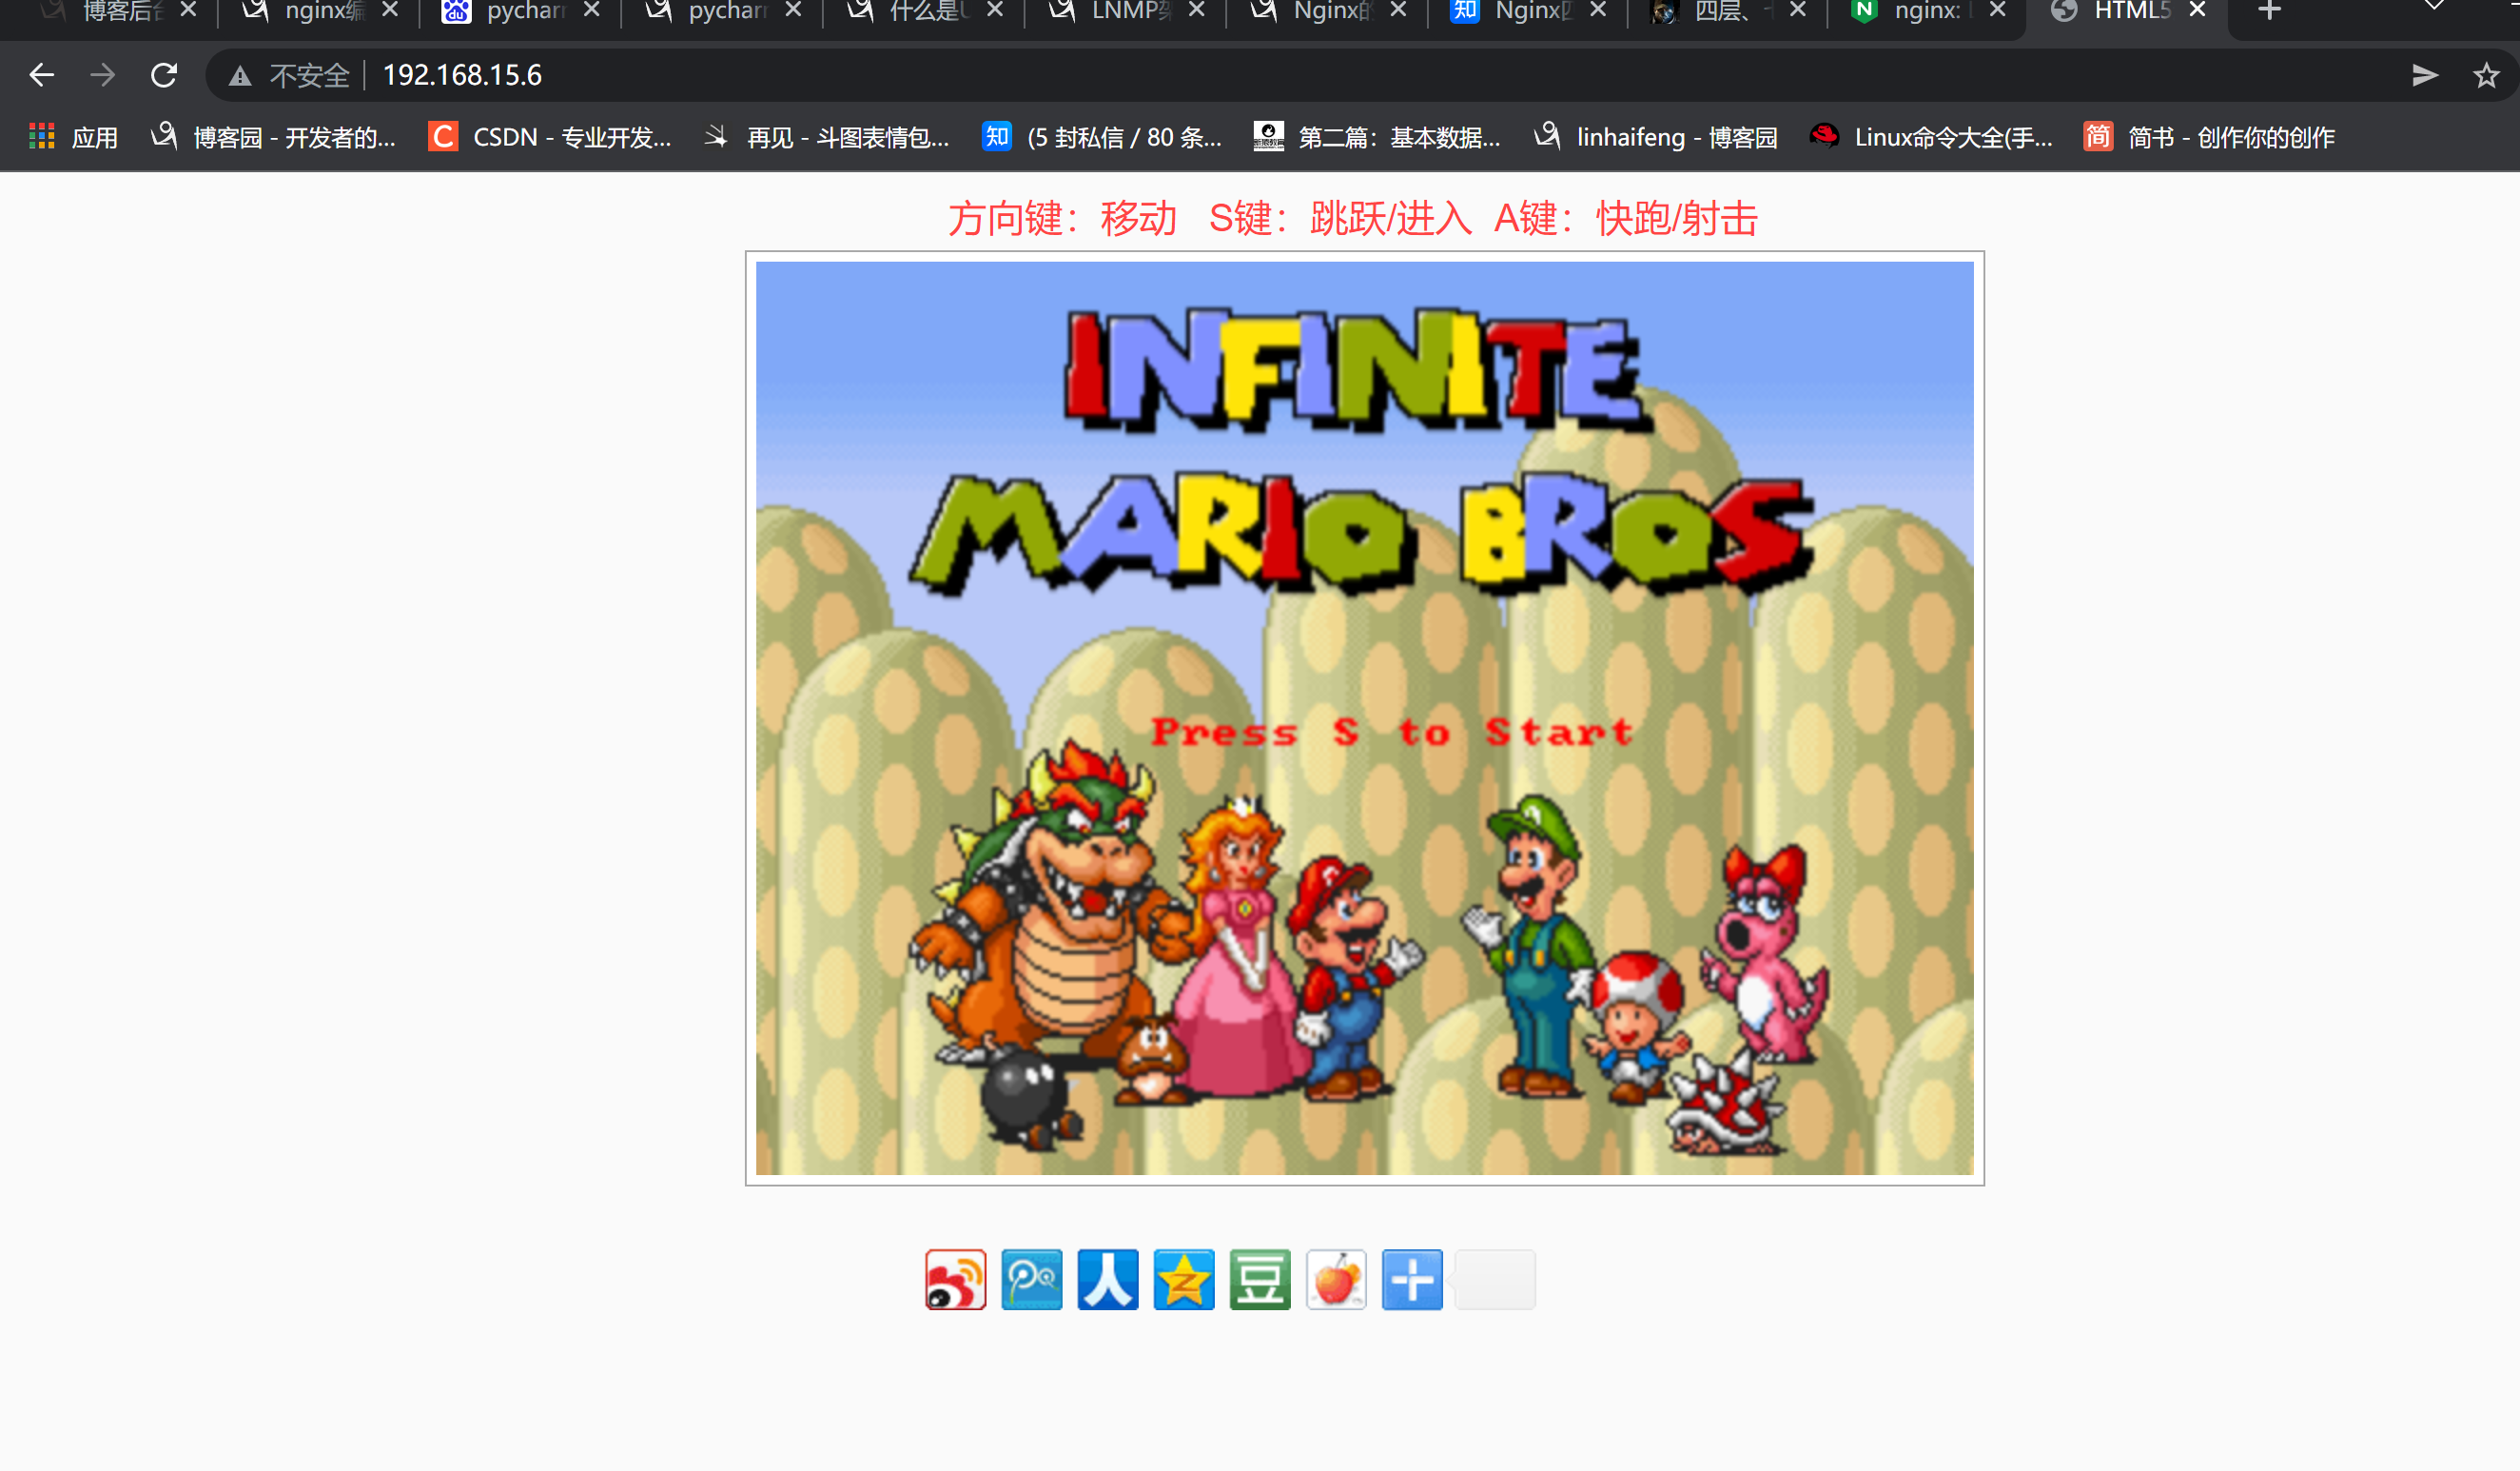Viewport: 2520px width, 1471px height.
Task: Click 'Press S to Start' text
Action: [1392, 732]
